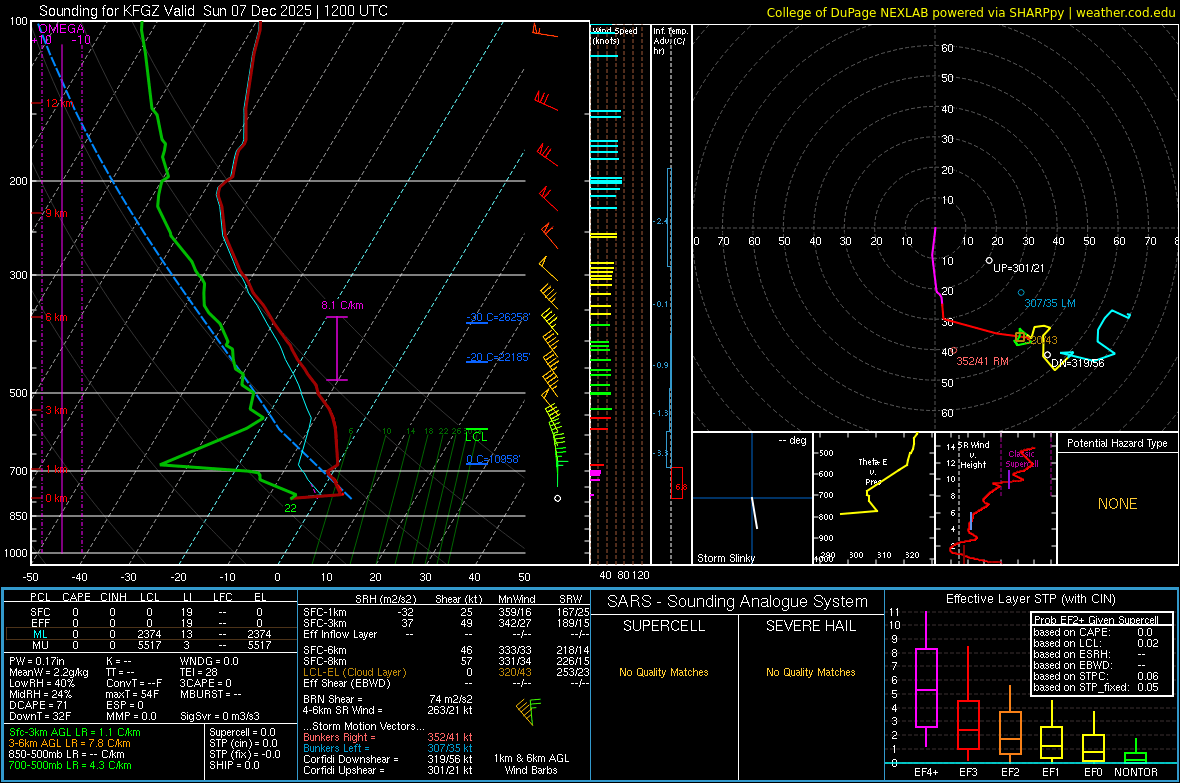Image resolution: width=1180 pixels, height=783 pixels.
Task: Click the '12 km' height marker
Action: pos(59,102)
